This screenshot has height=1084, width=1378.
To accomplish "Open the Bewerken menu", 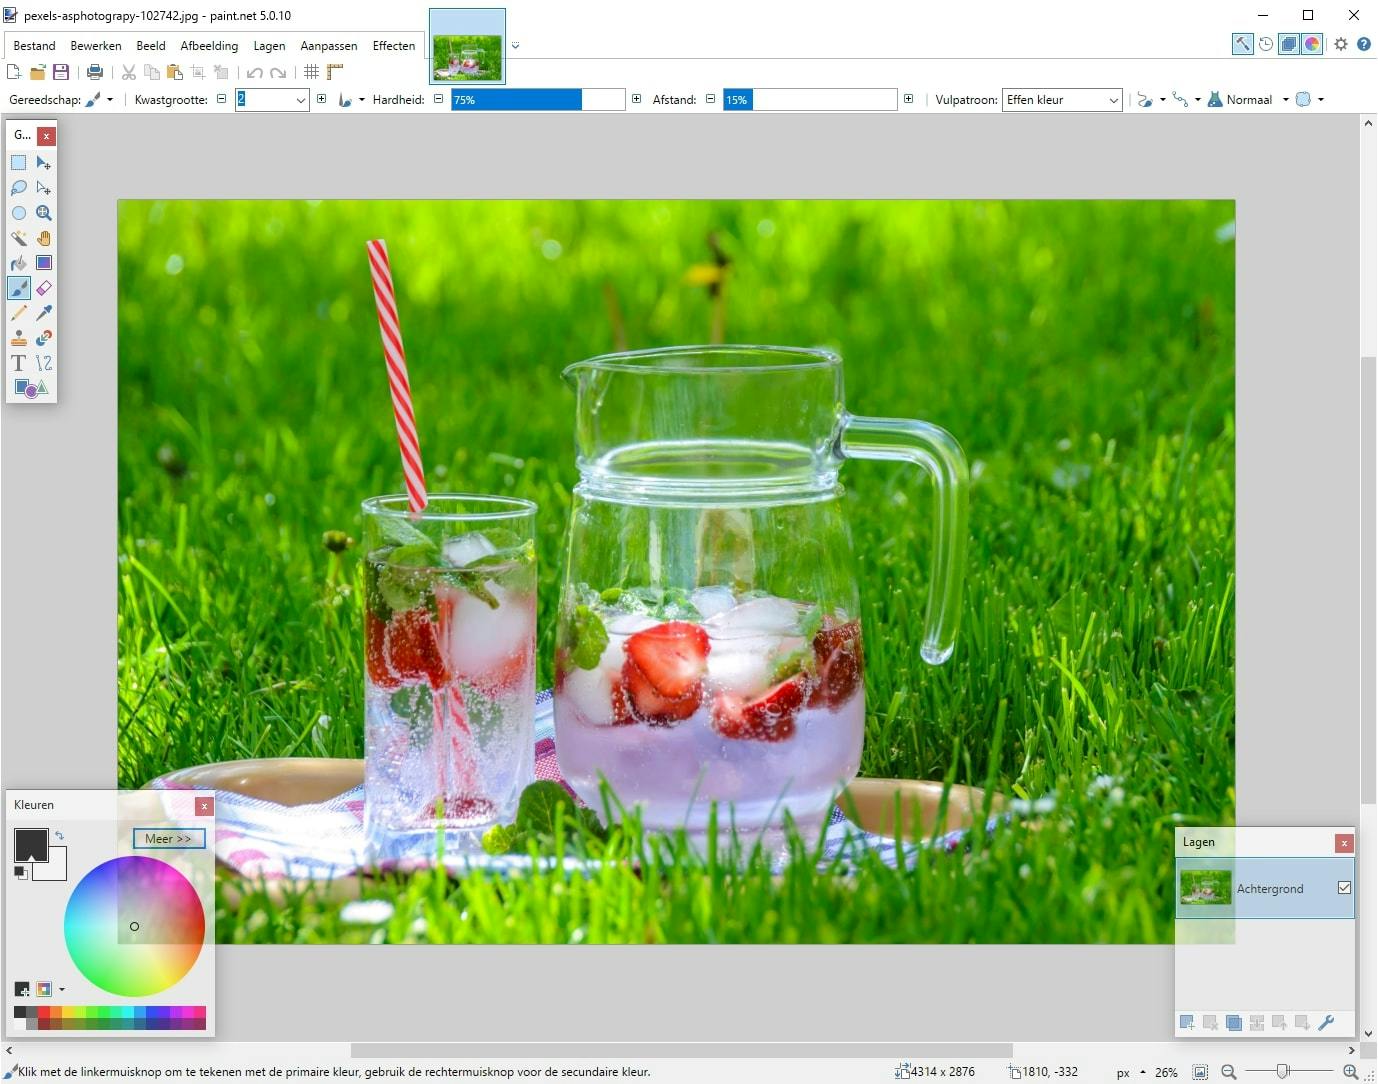I will (x=96, y=46).
